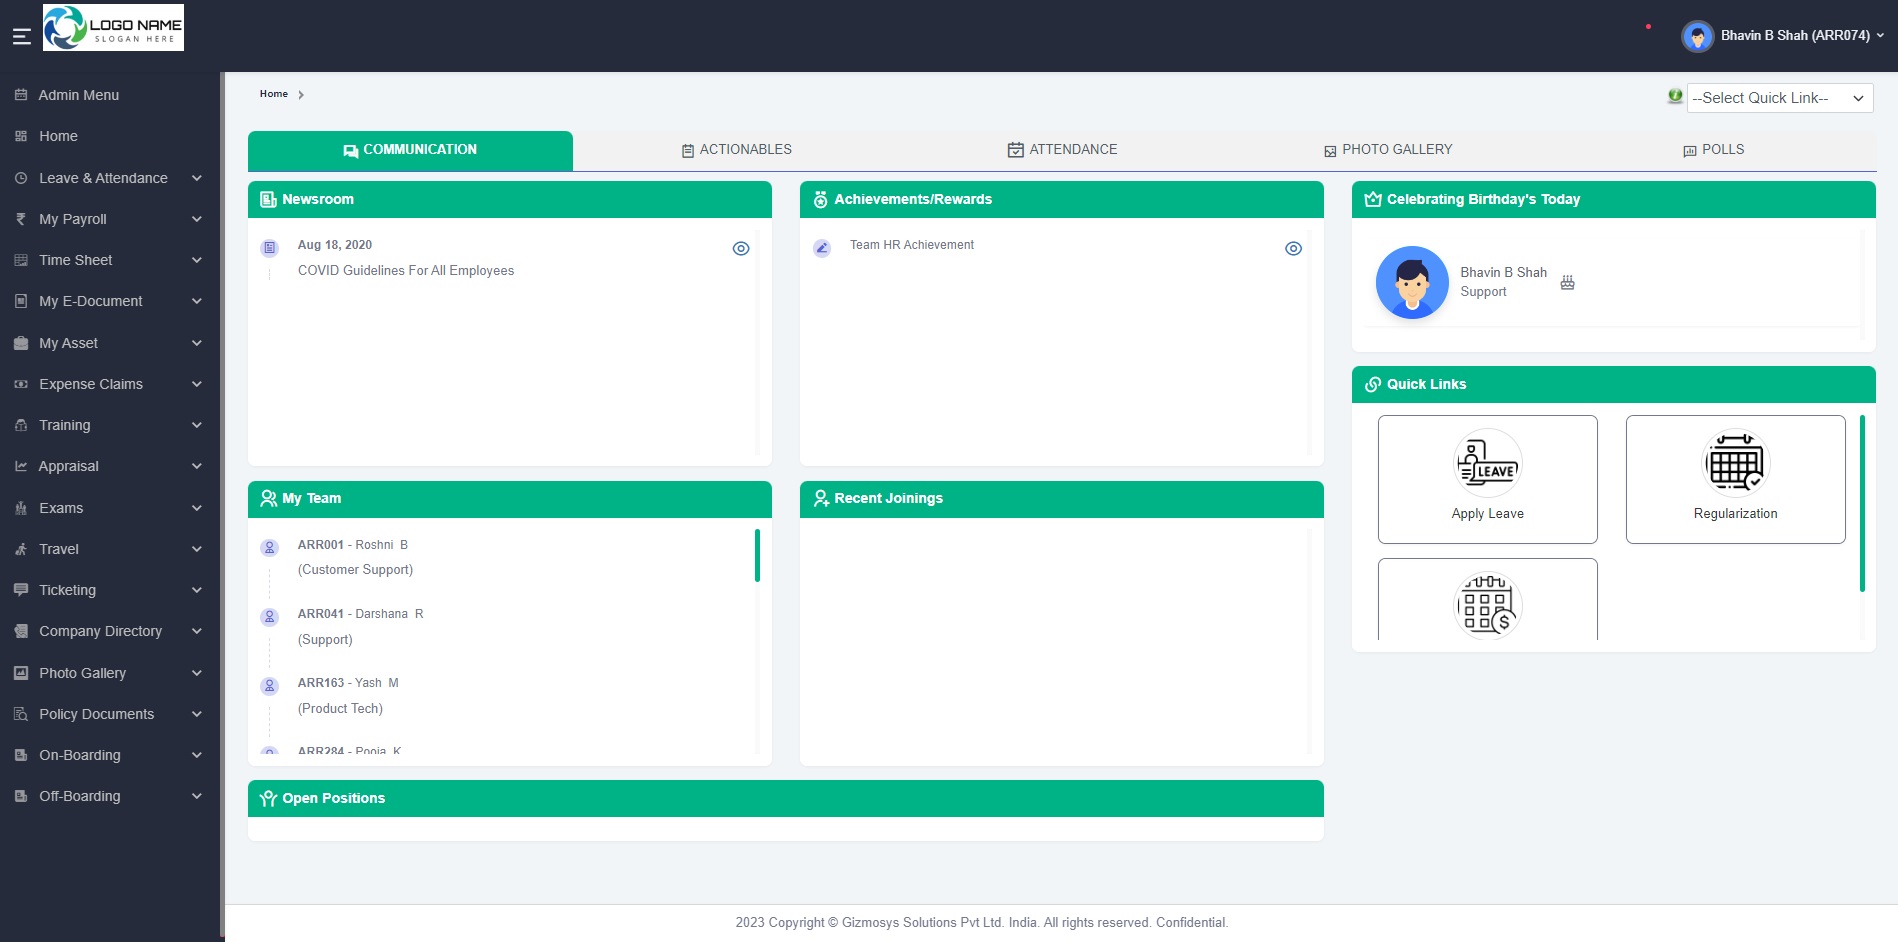Viewport: 1898px width, 942px height.
Task: Click the birthday cake icon beside Bhavin B Shah
Action: pos(1567,283)
